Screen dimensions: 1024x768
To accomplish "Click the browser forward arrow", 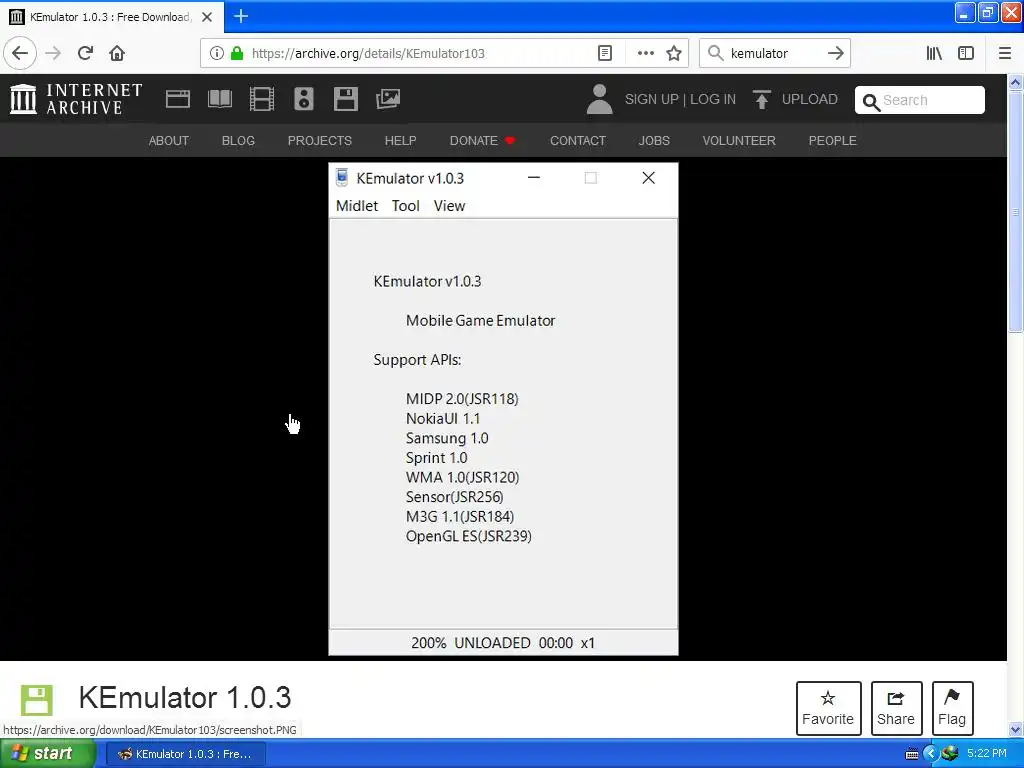I will point(53,53).
